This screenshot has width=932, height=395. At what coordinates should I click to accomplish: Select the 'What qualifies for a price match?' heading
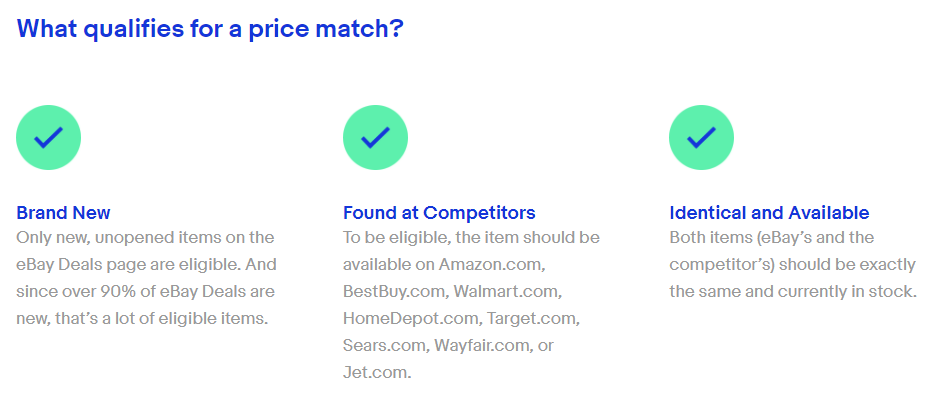click(x=210, y=28)
